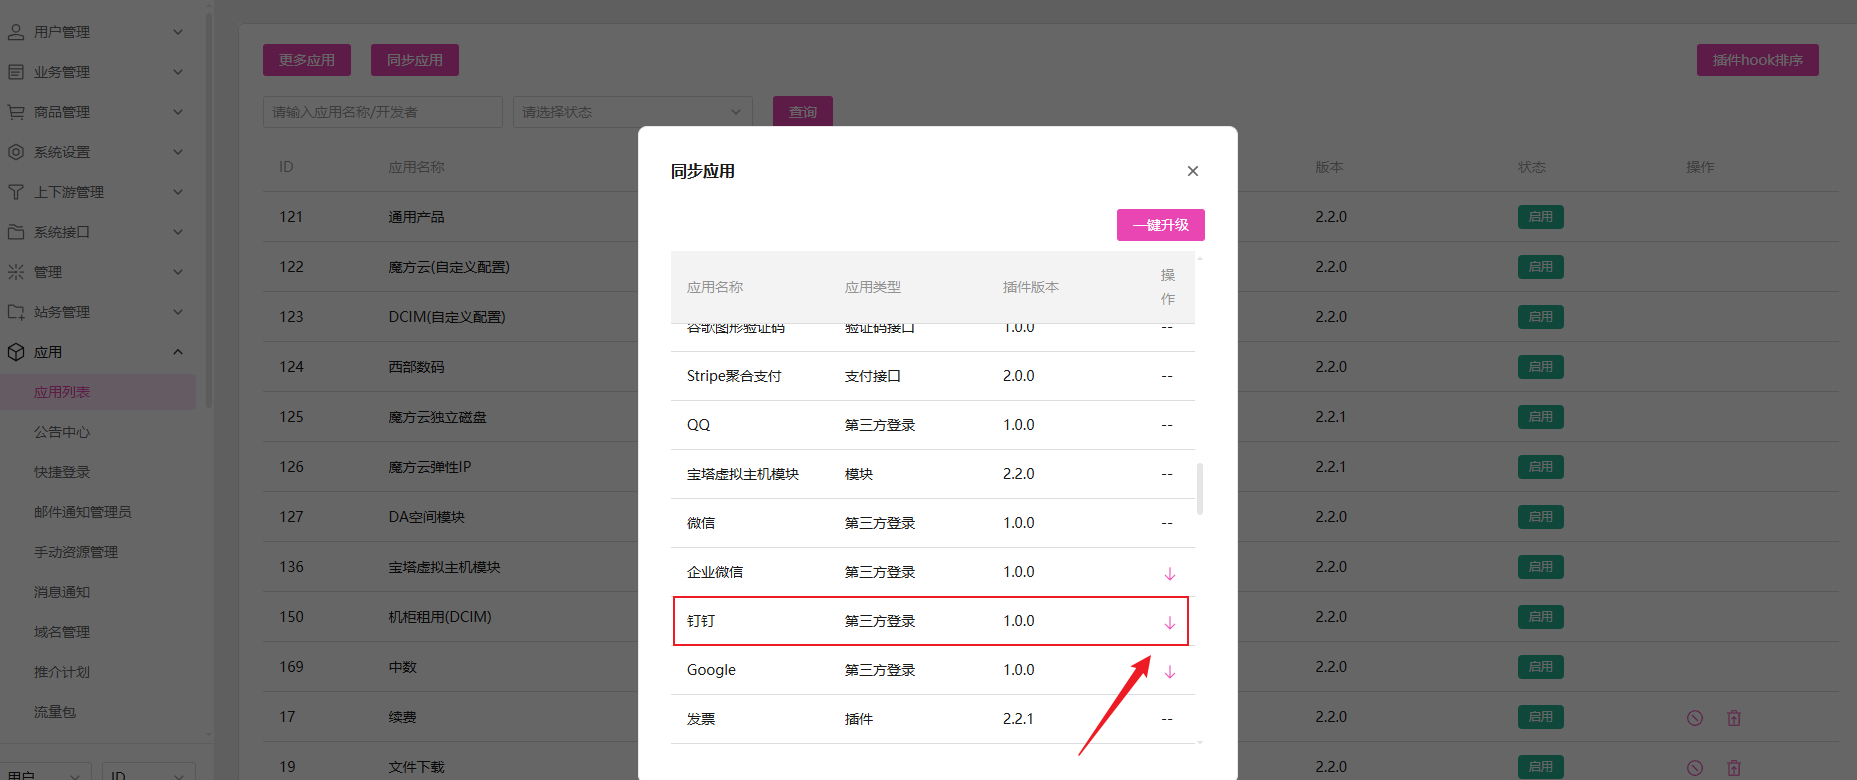The width and height of the screenshot is (1857, 780).
Task: Click the 插件hook排序 button
Action: pyautogui.click(x=1757, y=60)
